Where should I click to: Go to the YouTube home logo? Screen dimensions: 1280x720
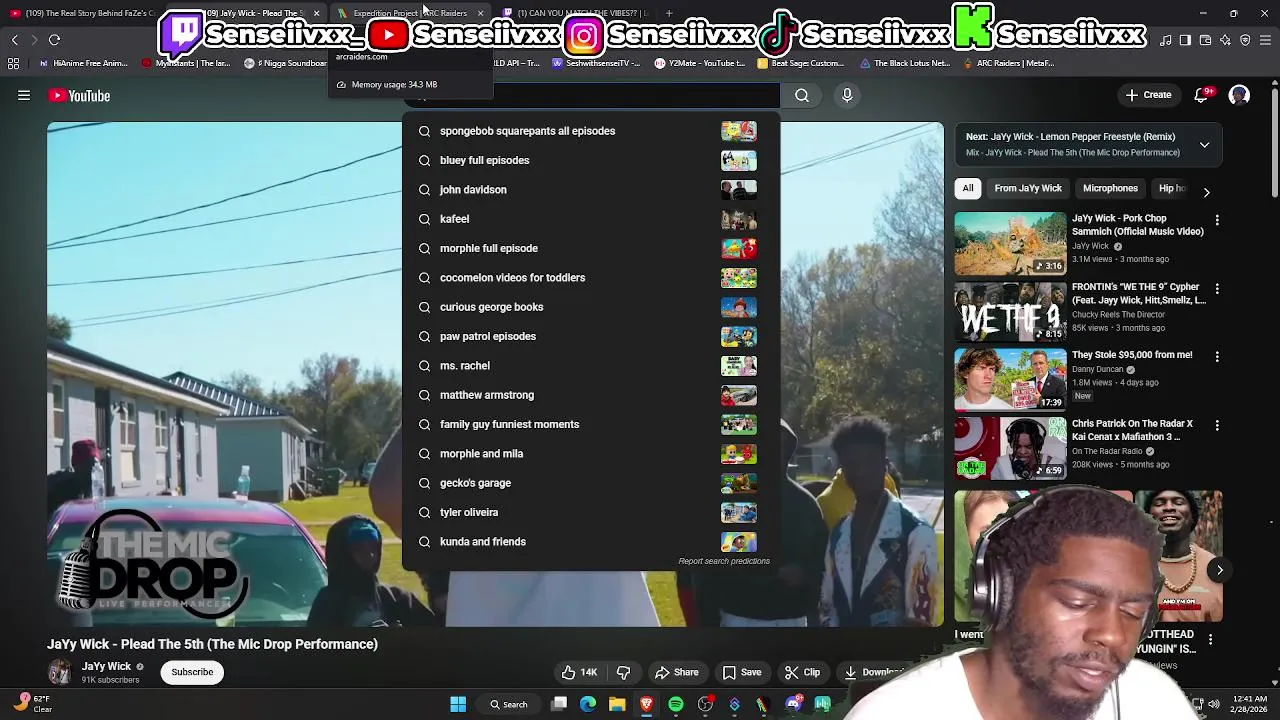click(x=79, y=96)
